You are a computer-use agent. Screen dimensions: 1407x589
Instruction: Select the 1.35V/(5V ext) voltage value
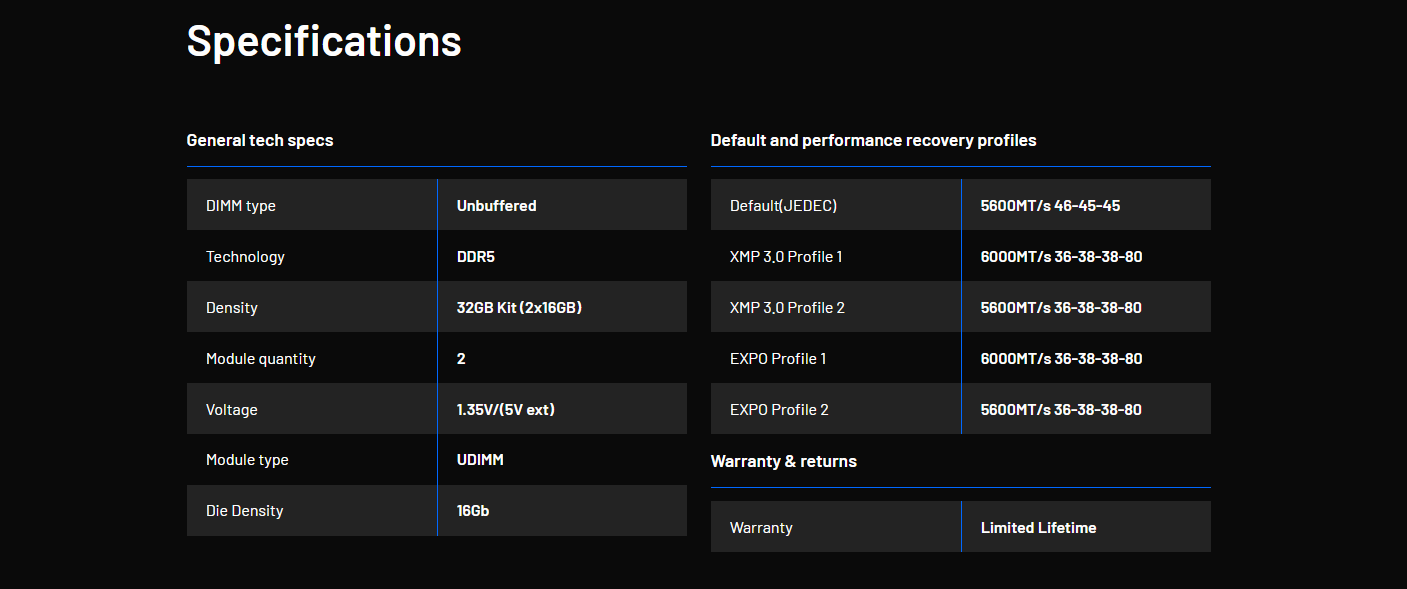505,410
